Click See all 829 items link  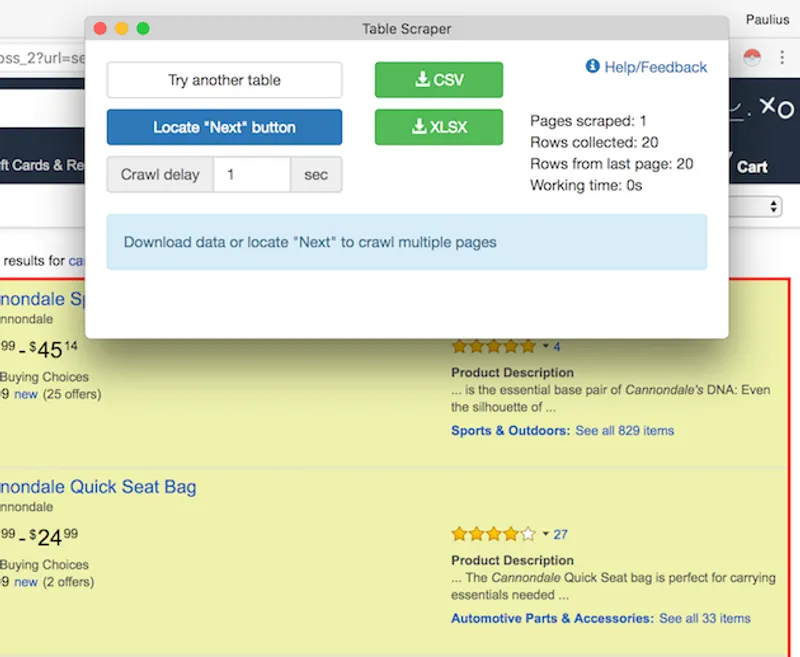pos(624,431)
